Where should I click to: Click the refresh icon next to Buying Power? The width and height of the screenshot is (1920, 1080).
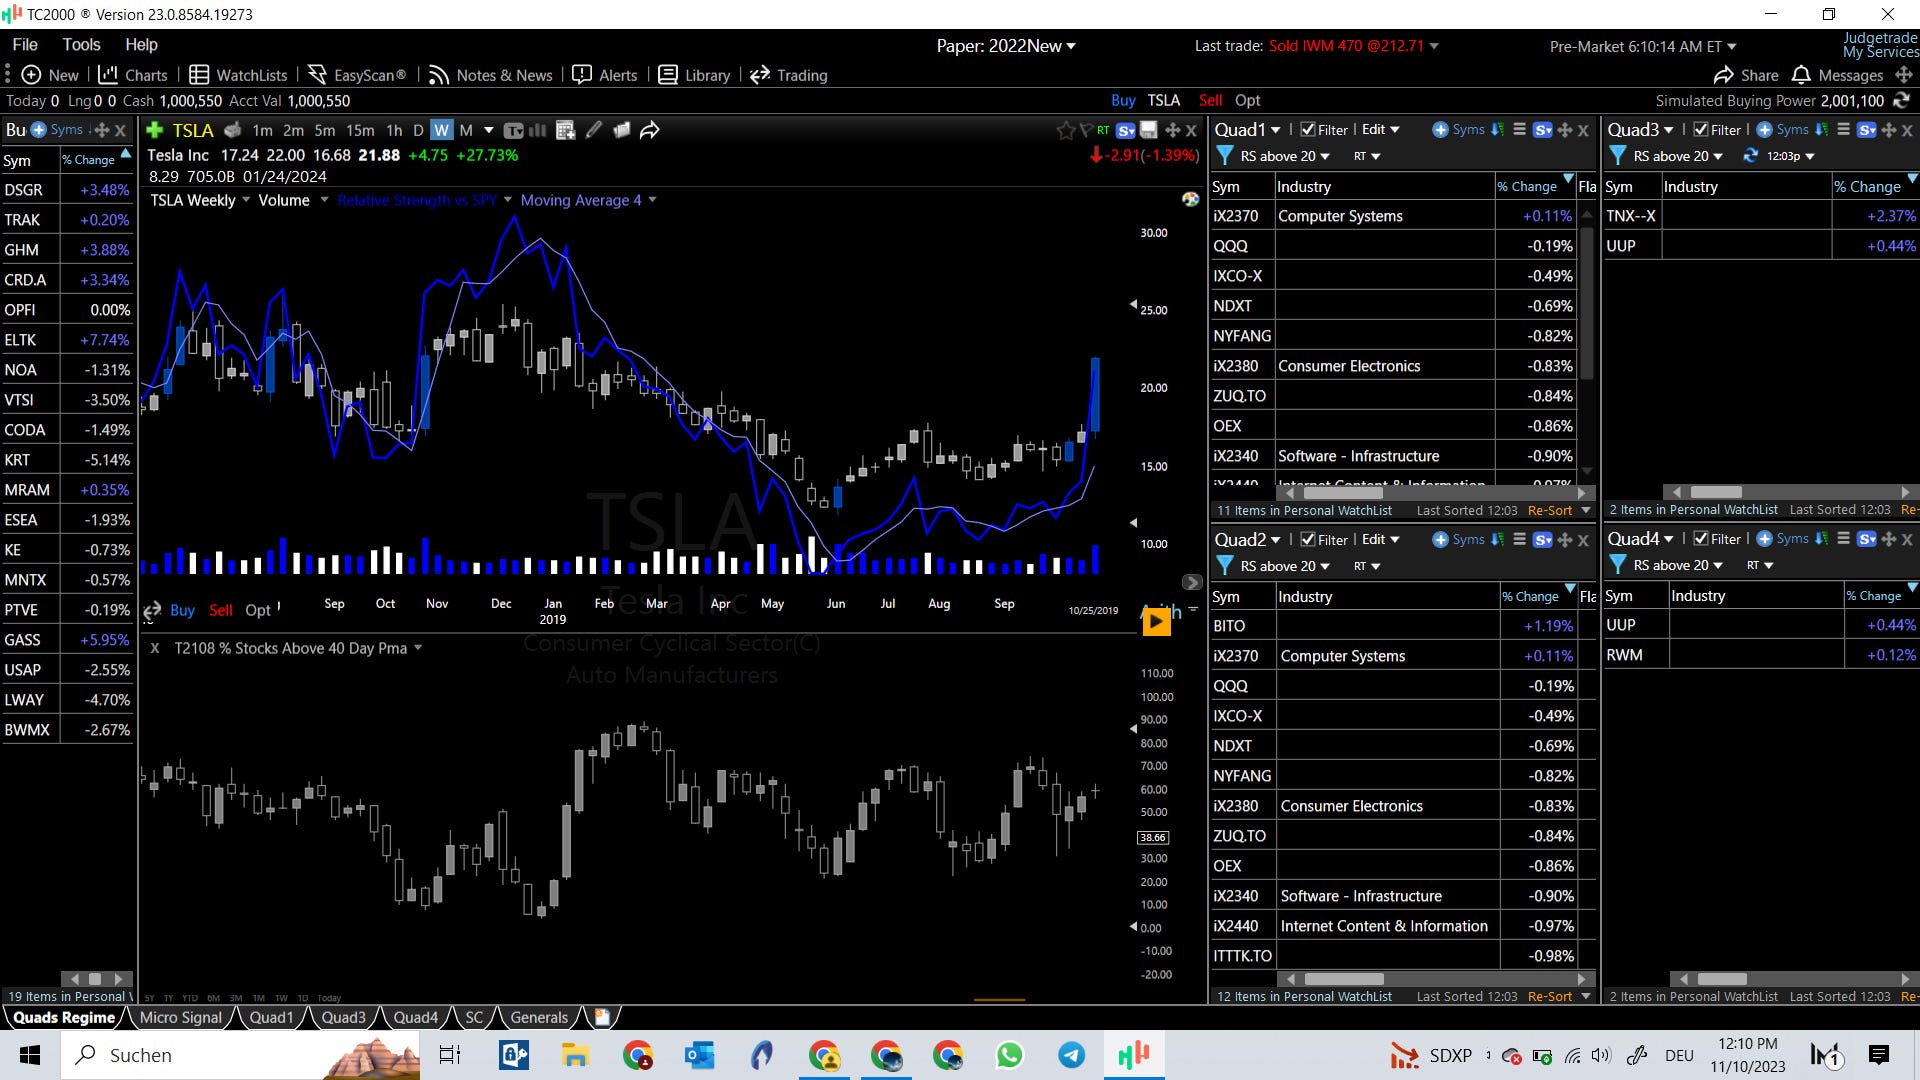pos(1902,100)
